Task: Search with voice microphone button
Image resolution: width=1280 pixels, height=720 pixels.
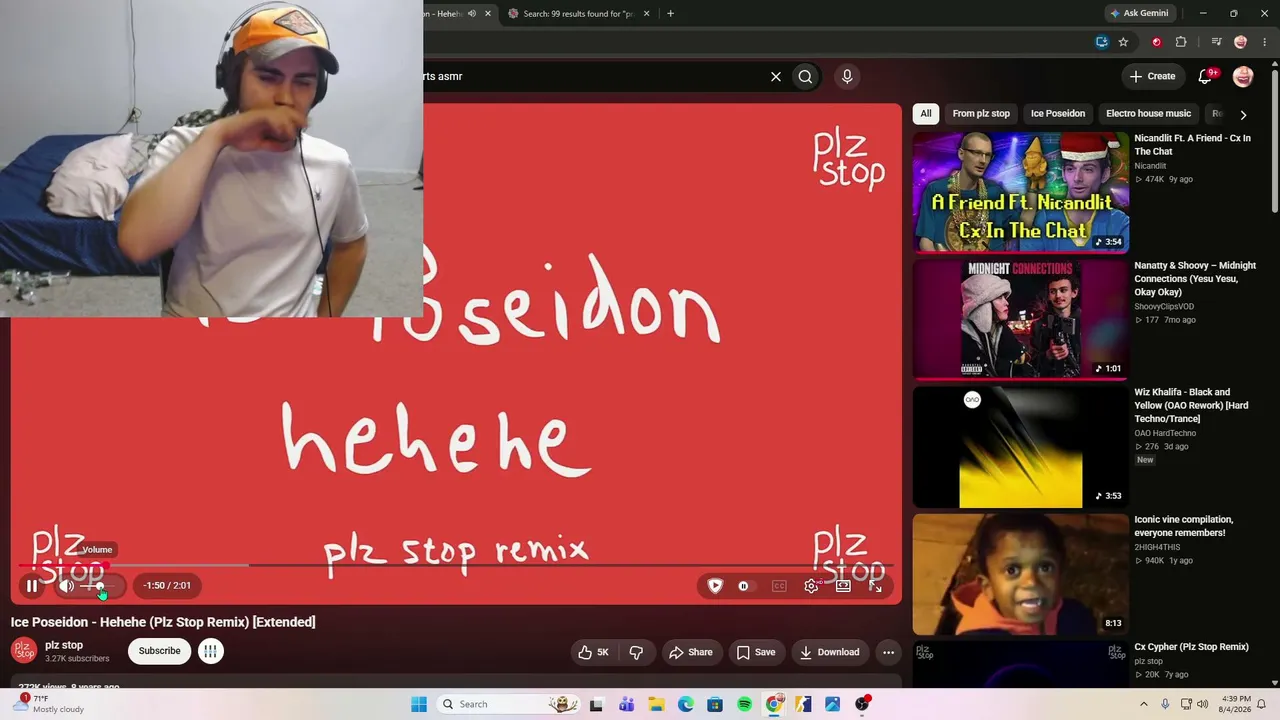Action: 847,76
